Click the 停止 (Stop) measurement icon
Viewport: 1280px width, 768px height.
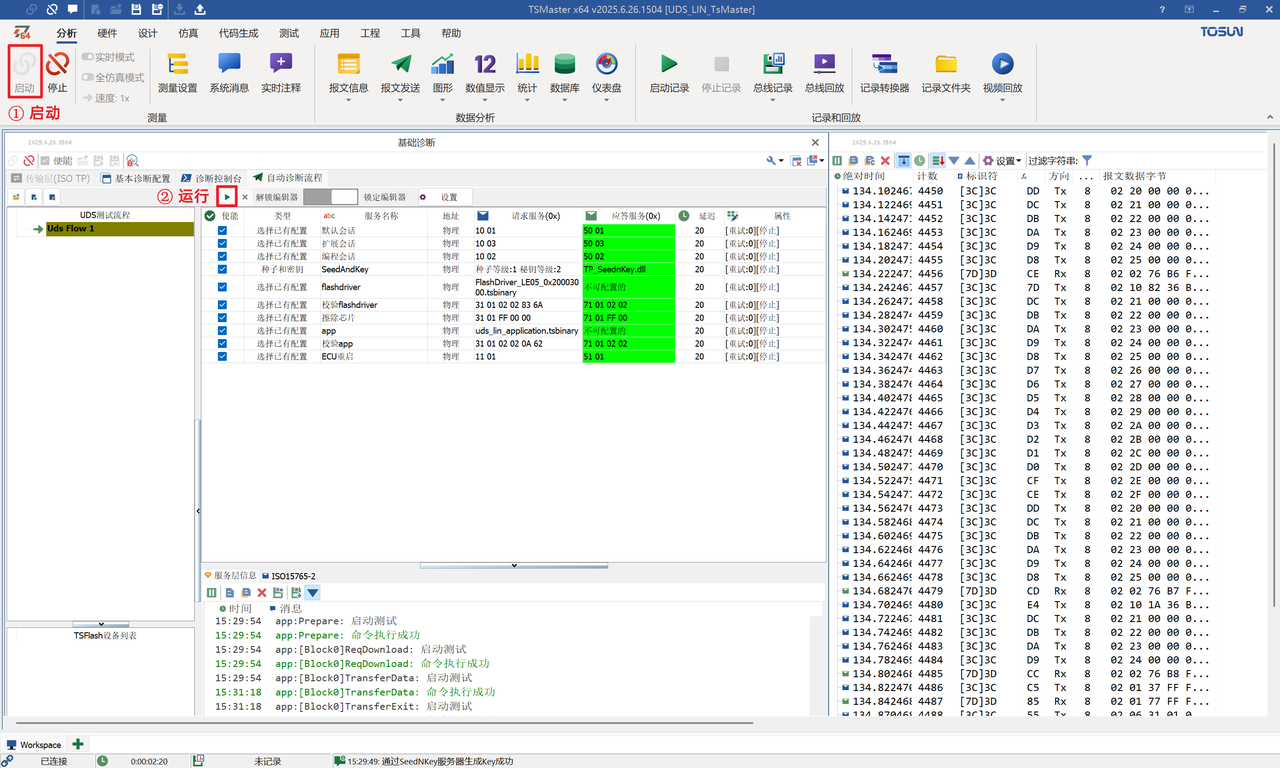(x=57, y=70)
